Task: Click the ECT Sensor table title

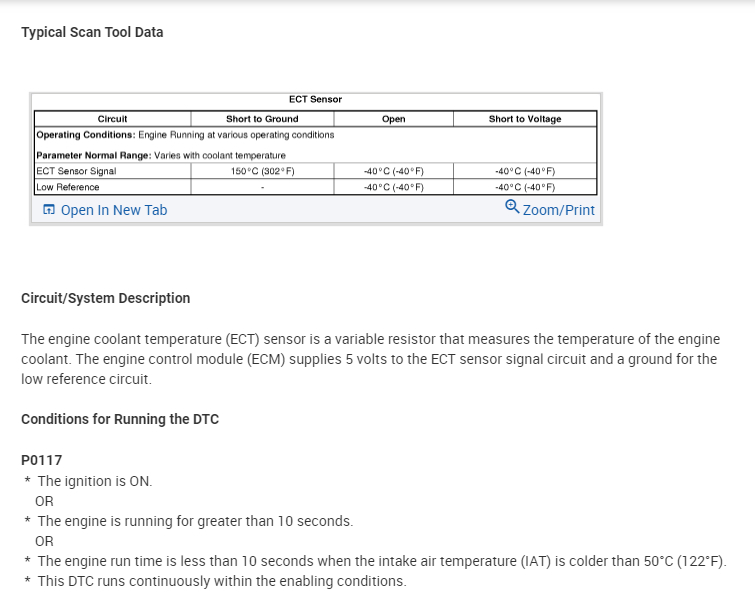Action: click(x=315, y=99)
